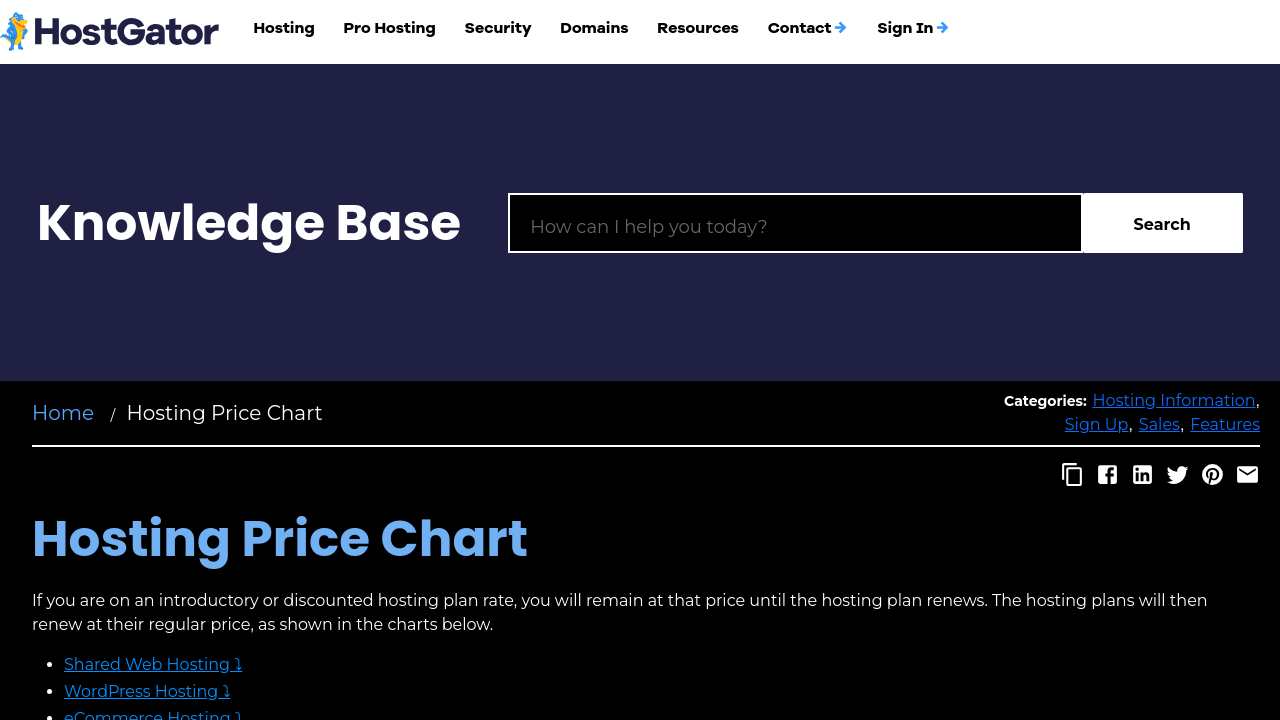Open the Pro Hosting menu

click(389, 28)
